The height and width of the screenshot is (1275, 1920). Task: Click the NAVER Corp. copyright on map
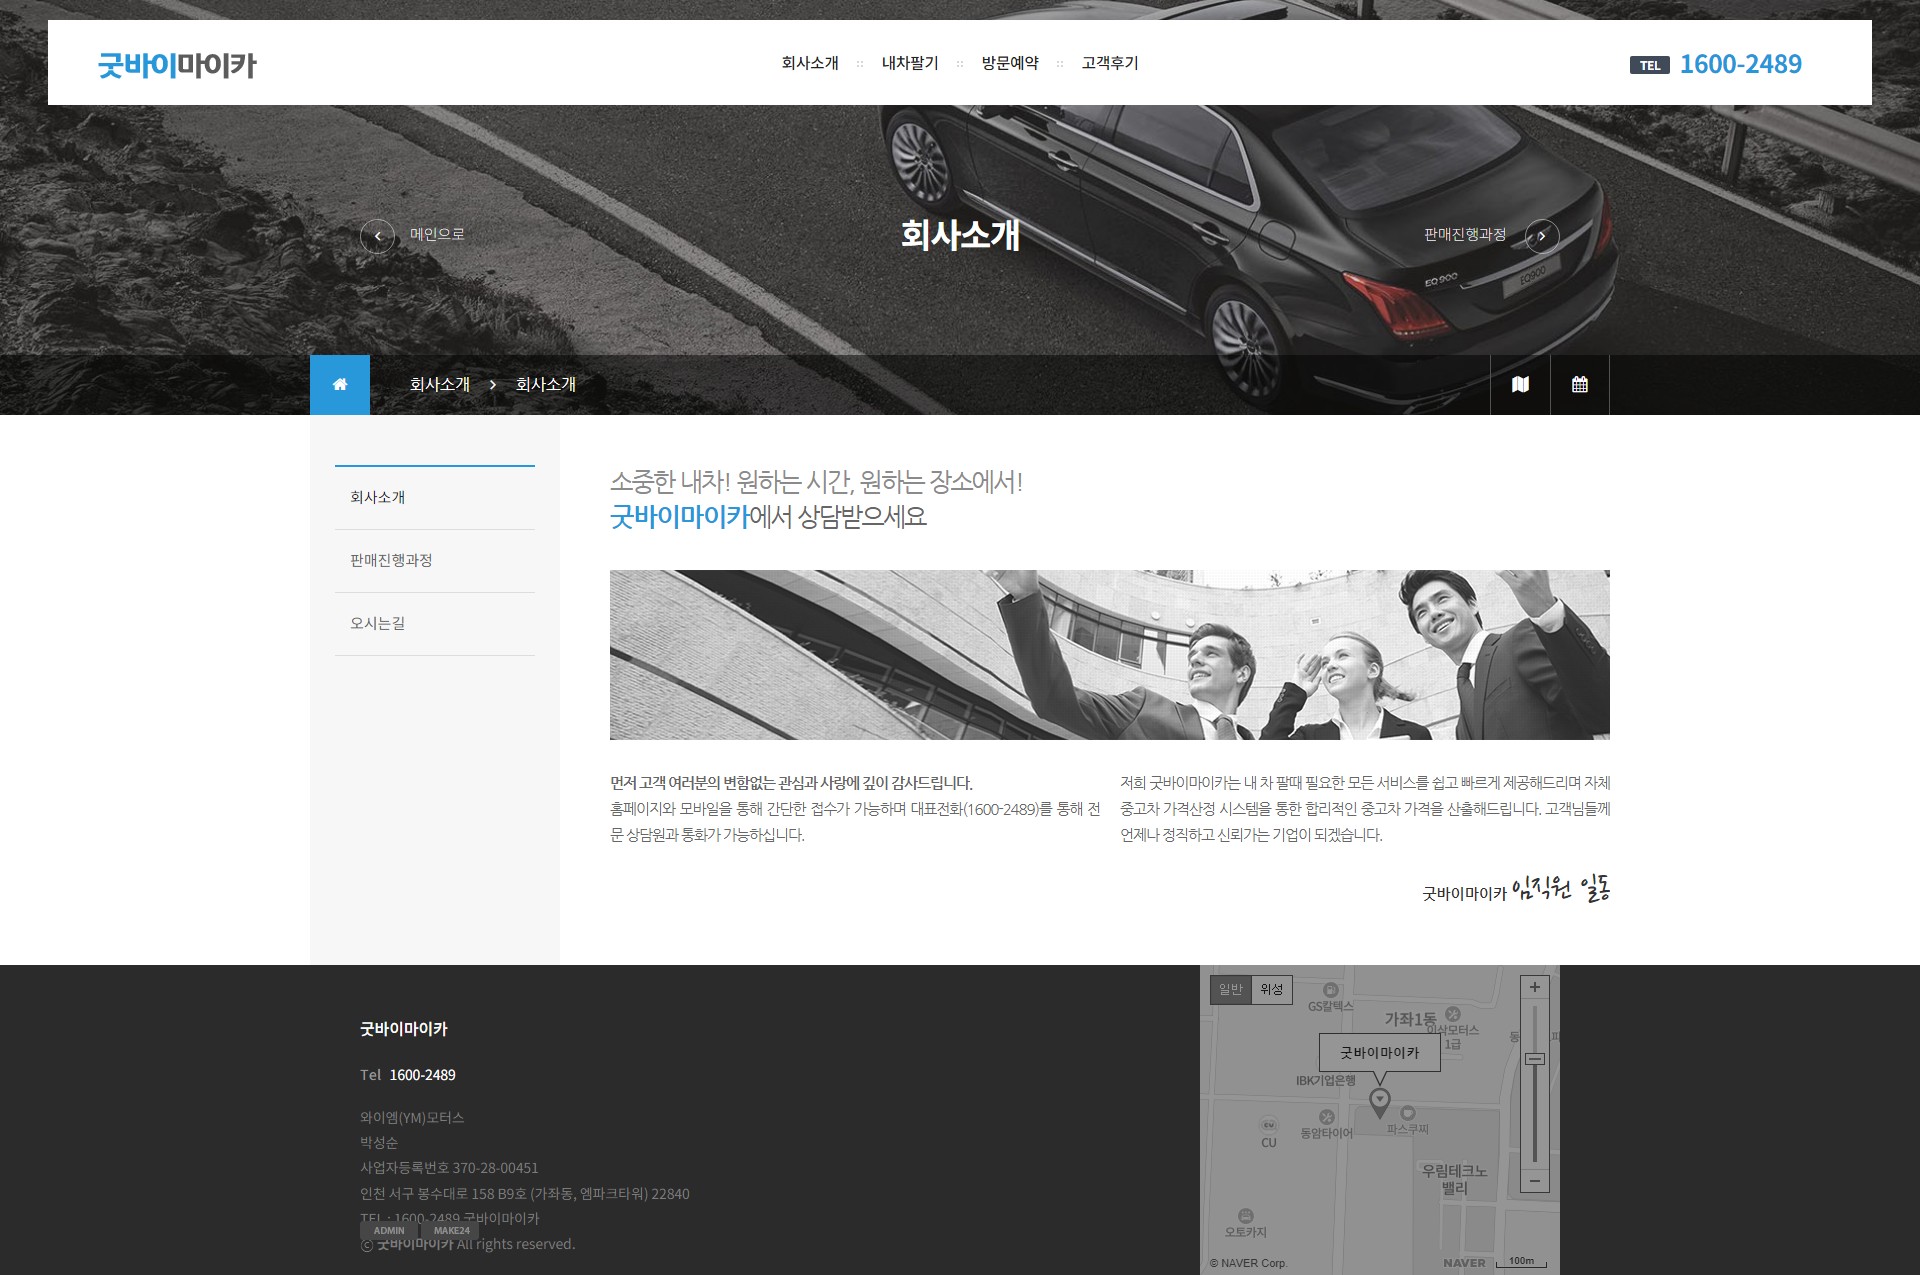click(1248, 1263)
